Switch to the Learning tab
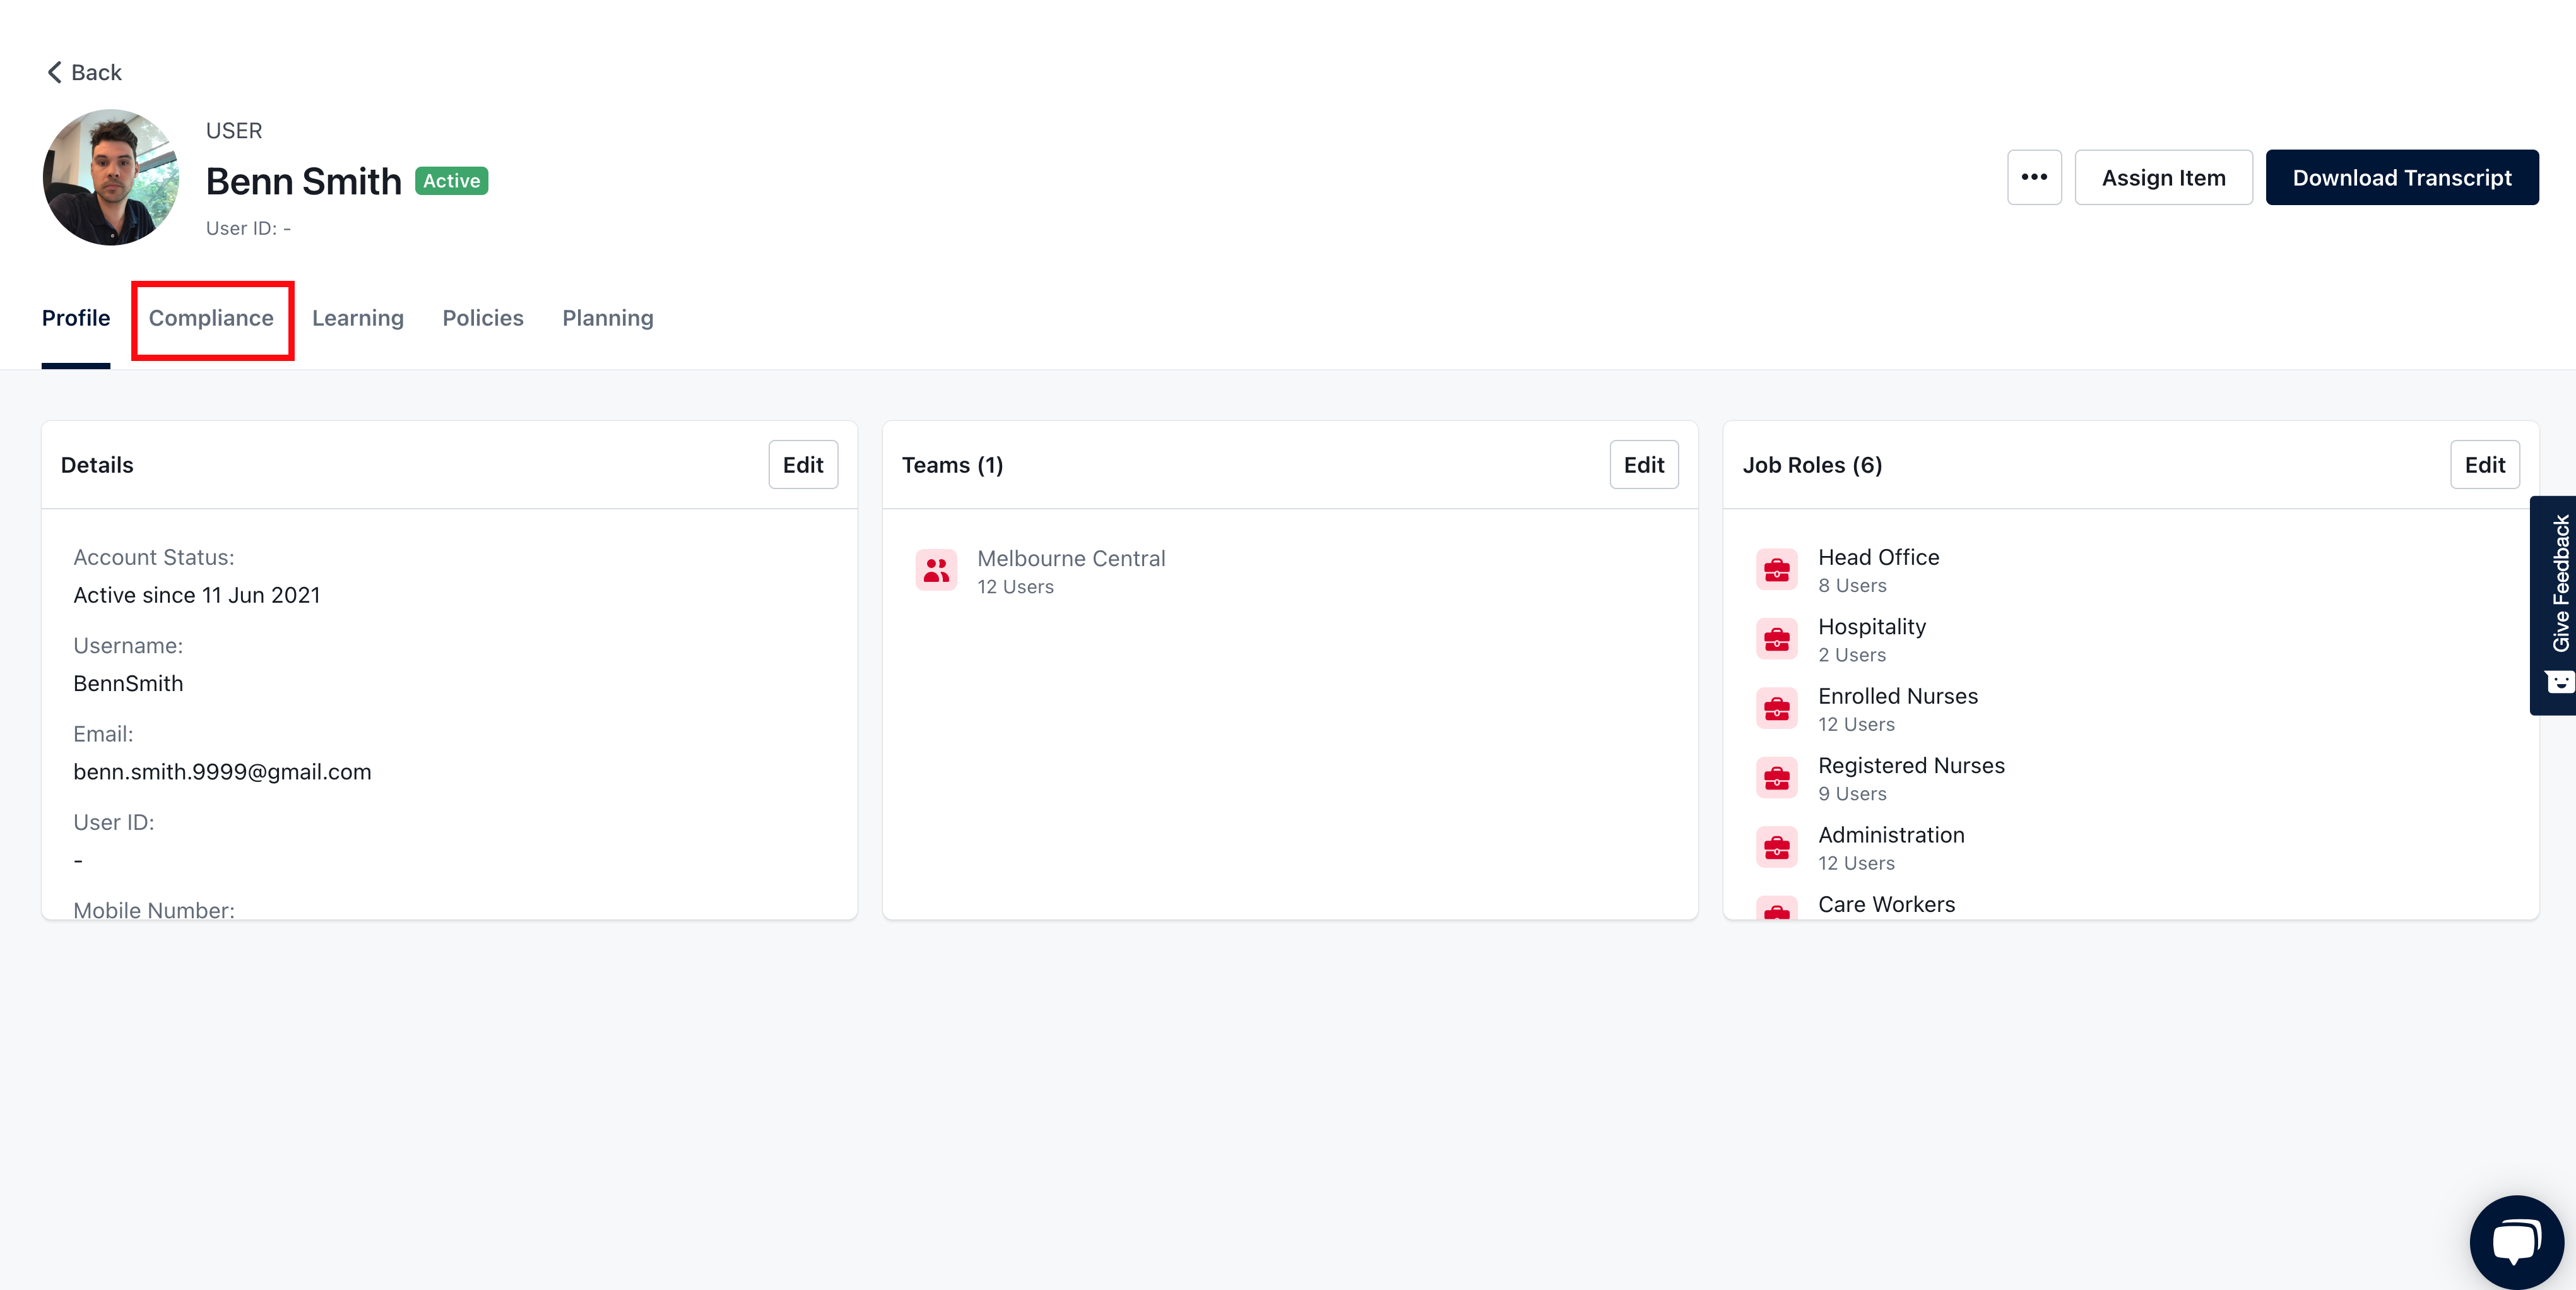The width and height of the screenshot is (2576, 1290). 357,318
